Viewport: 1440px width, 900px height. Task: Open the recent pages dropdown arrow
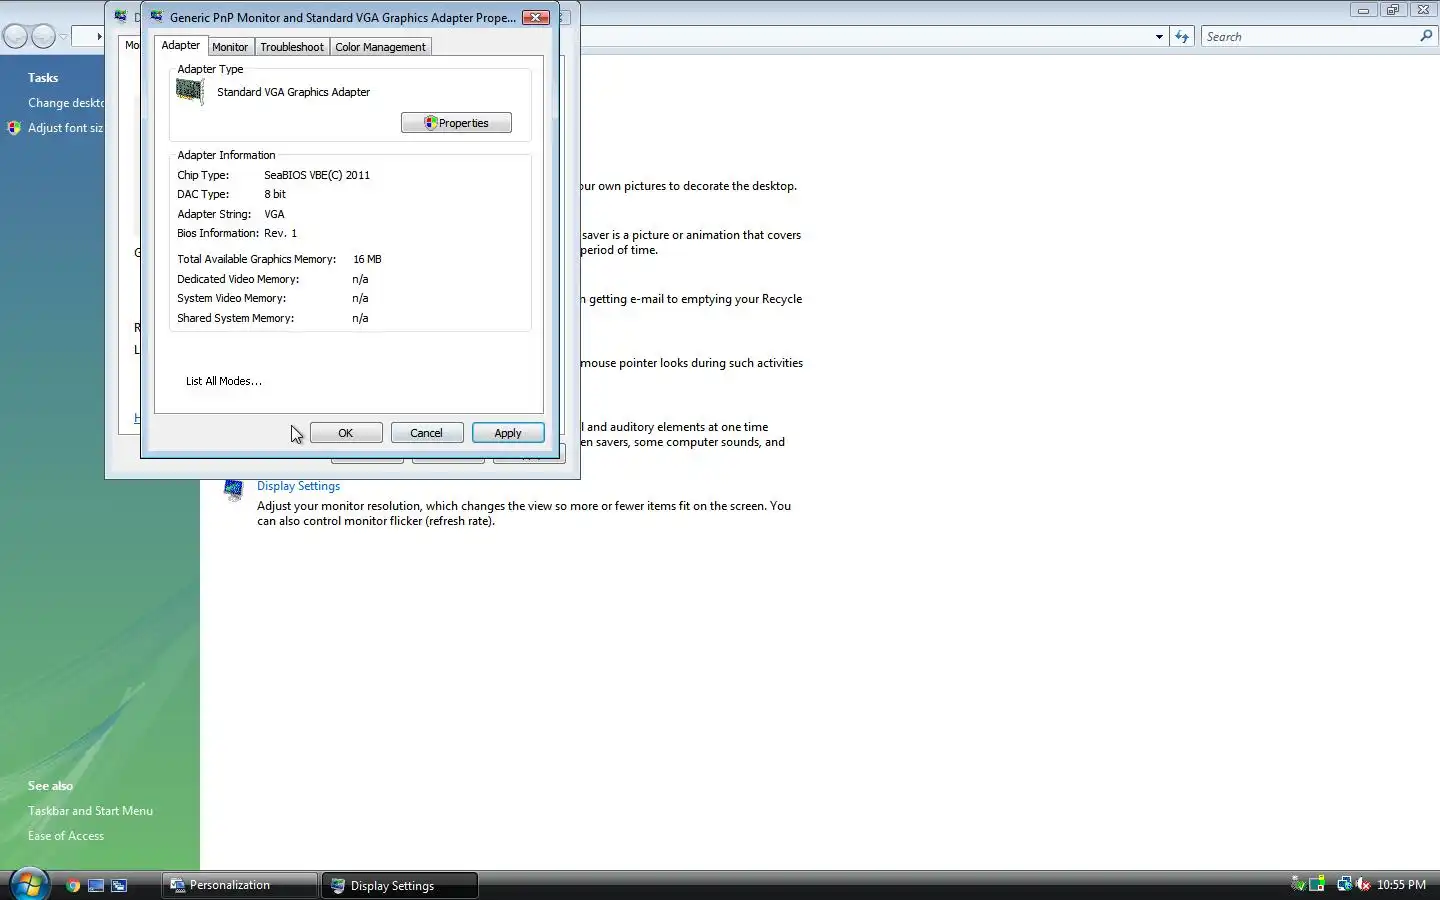click(x=63, y=37)
